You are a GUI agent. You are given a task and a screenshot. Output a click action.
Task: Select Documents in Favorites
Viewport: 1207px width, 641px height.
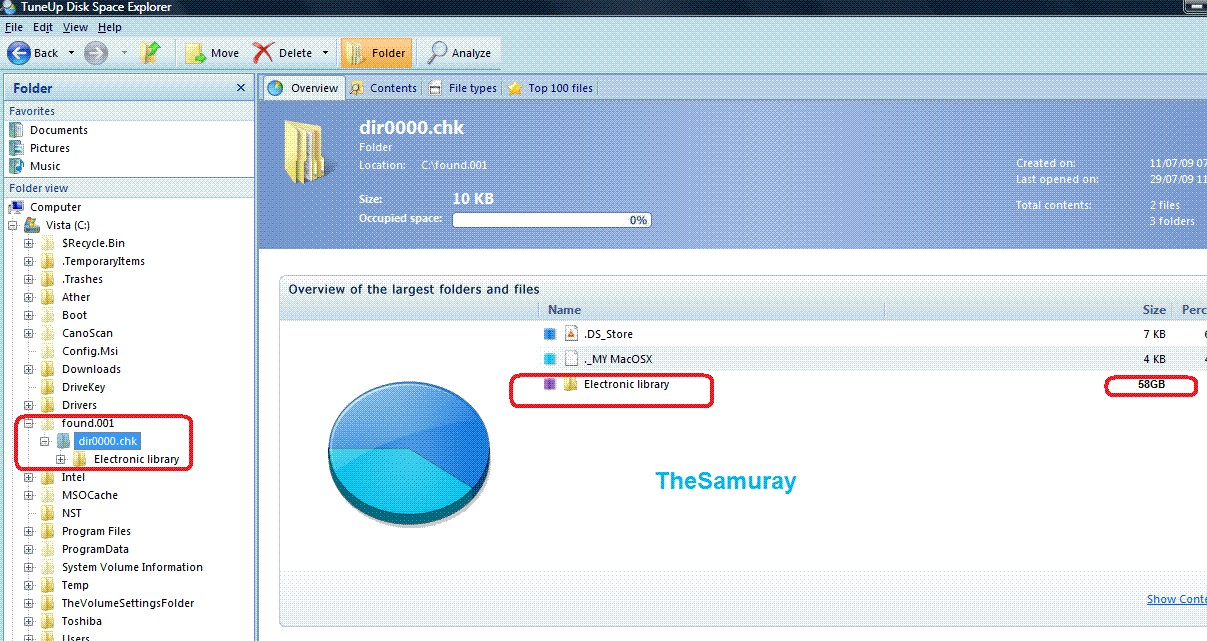coord(58,130)
